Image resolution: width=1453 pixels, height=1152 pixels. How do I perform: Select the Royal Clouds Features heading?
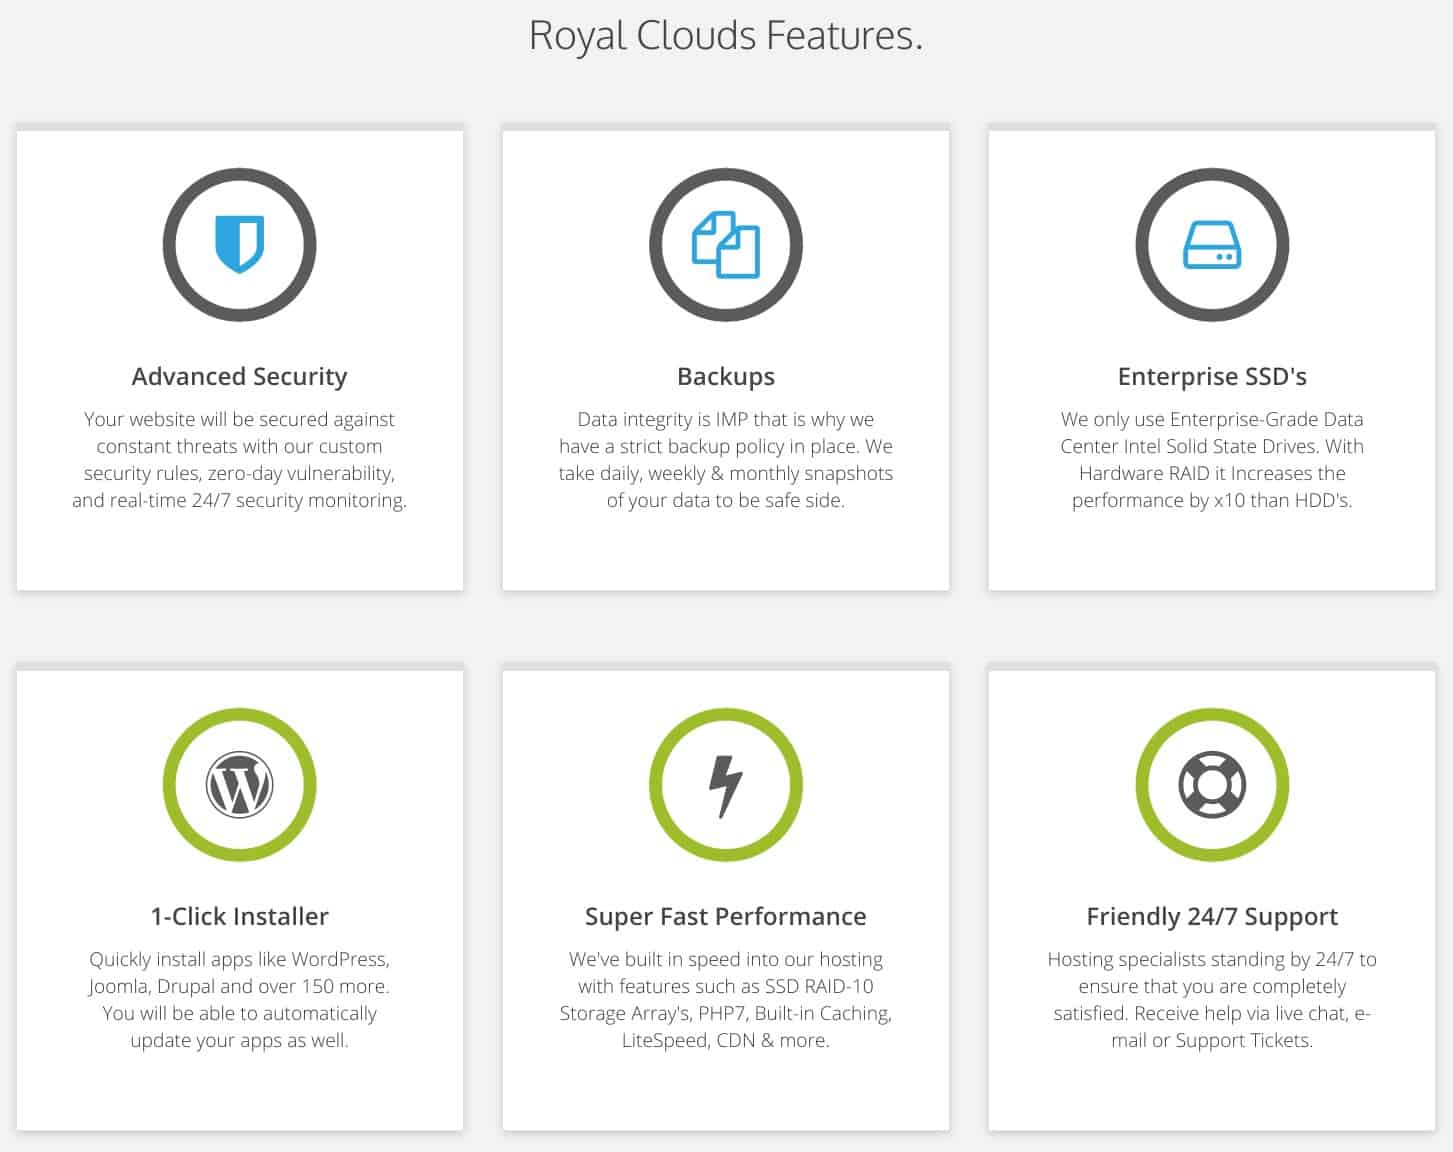tap(726, 36)
